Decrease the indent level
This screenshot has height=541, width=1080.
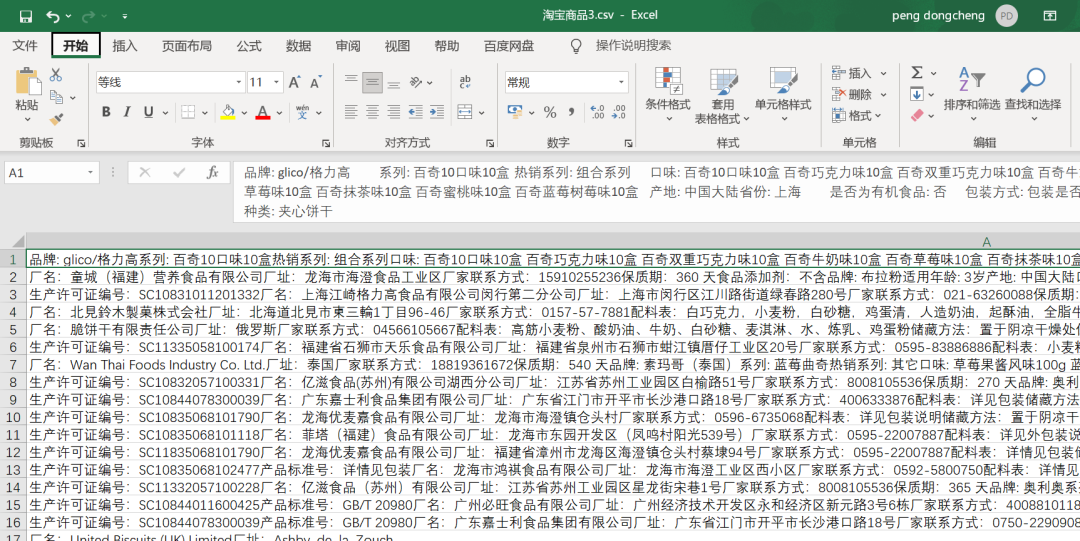(x=415, y=112)
